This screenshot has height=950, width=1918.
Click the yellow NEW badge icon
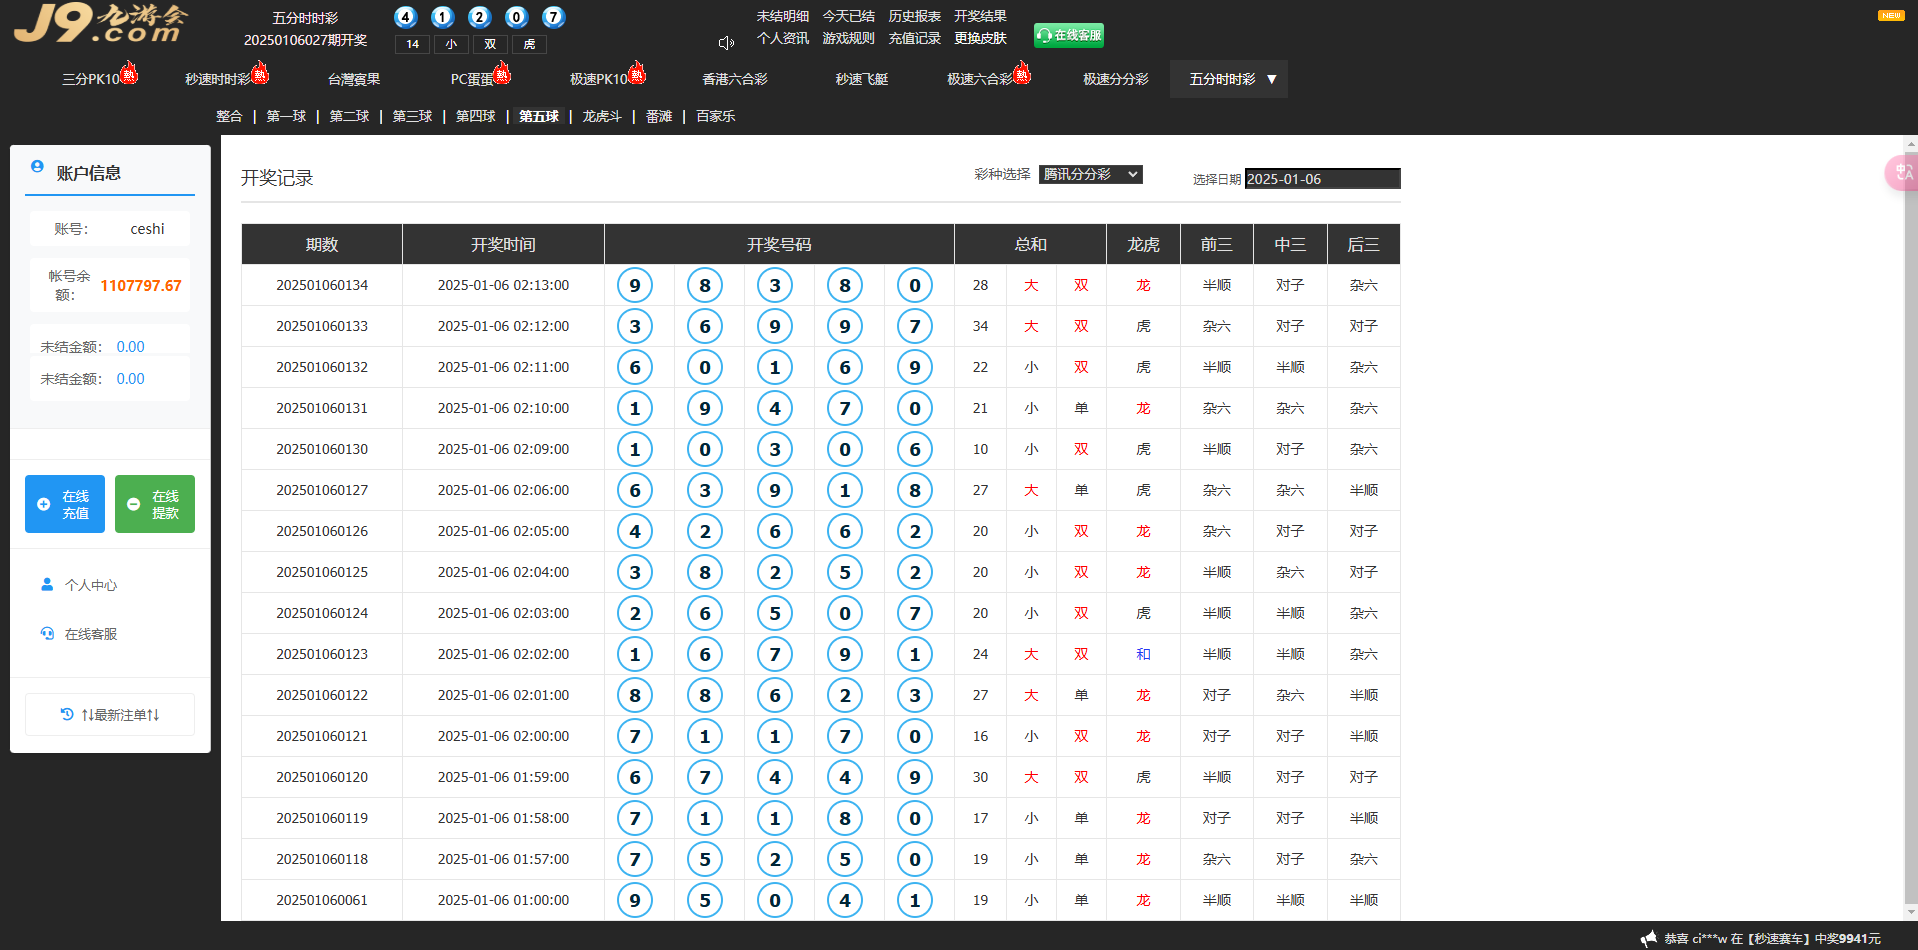(x=1890, y=15)
